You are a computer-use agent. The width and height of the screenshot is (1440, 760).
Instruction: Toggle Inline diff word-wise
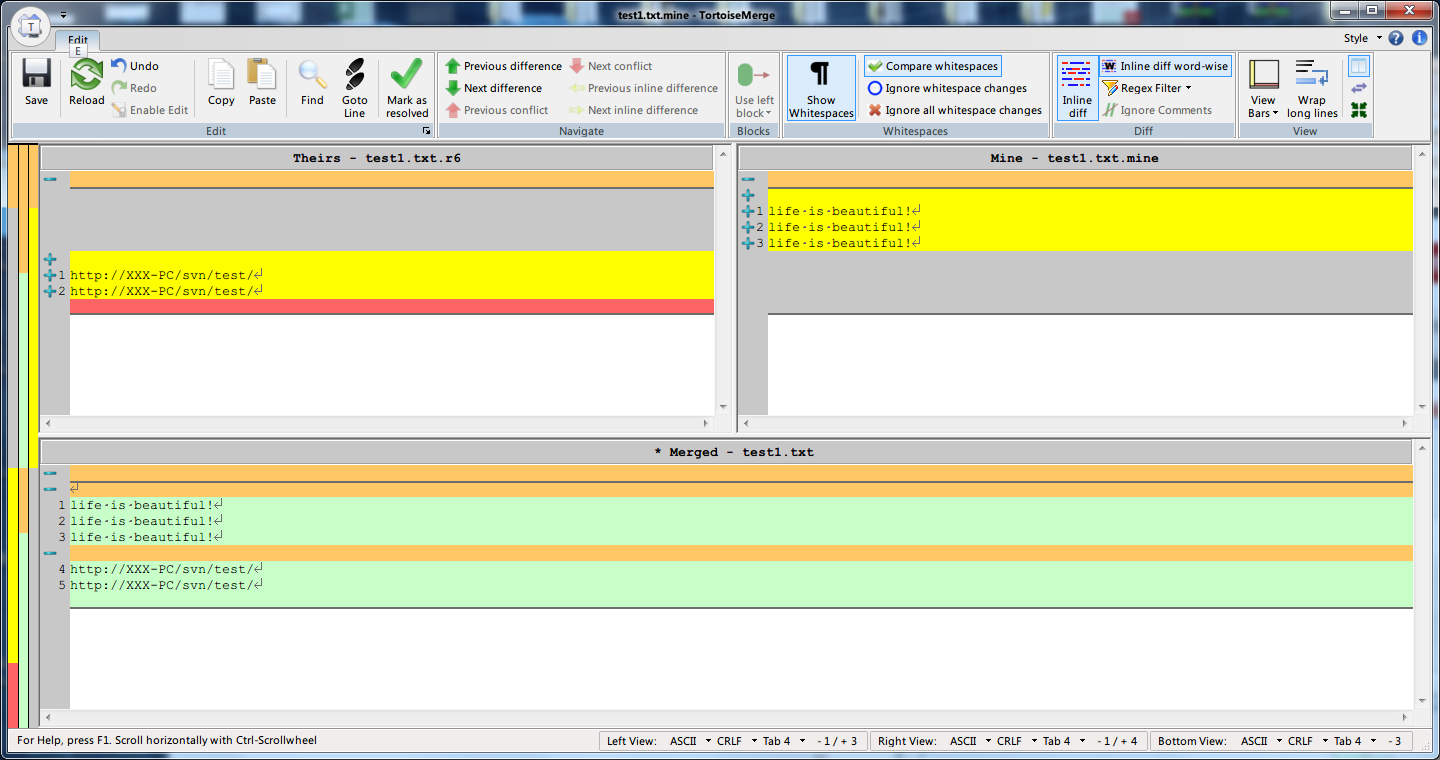pos(1165,66)
